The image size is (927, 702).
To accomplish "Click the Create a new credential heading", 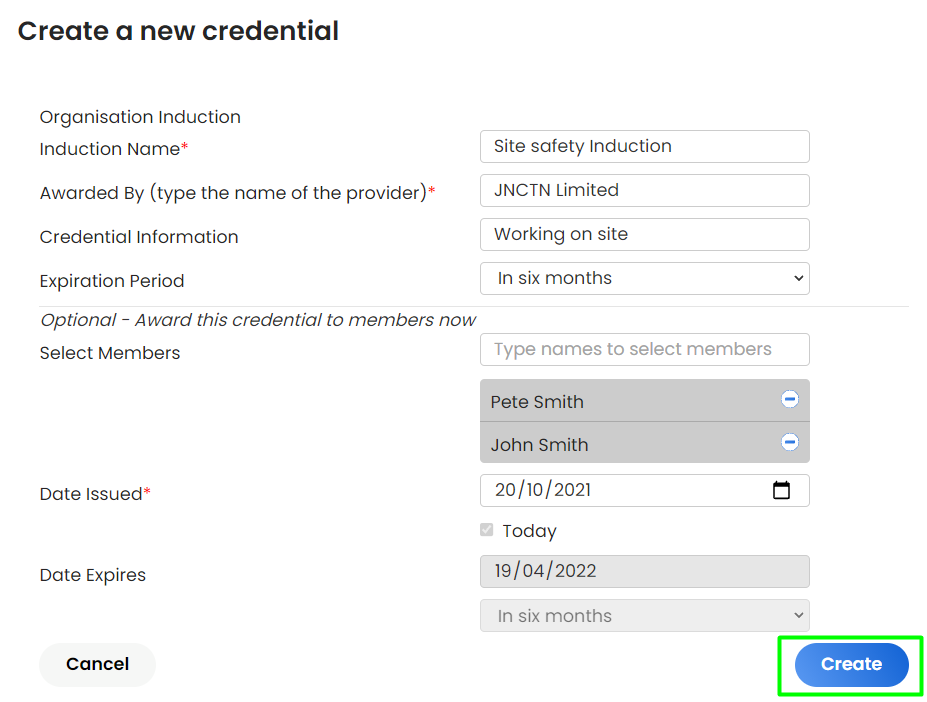I will click(x=178, y=31).
